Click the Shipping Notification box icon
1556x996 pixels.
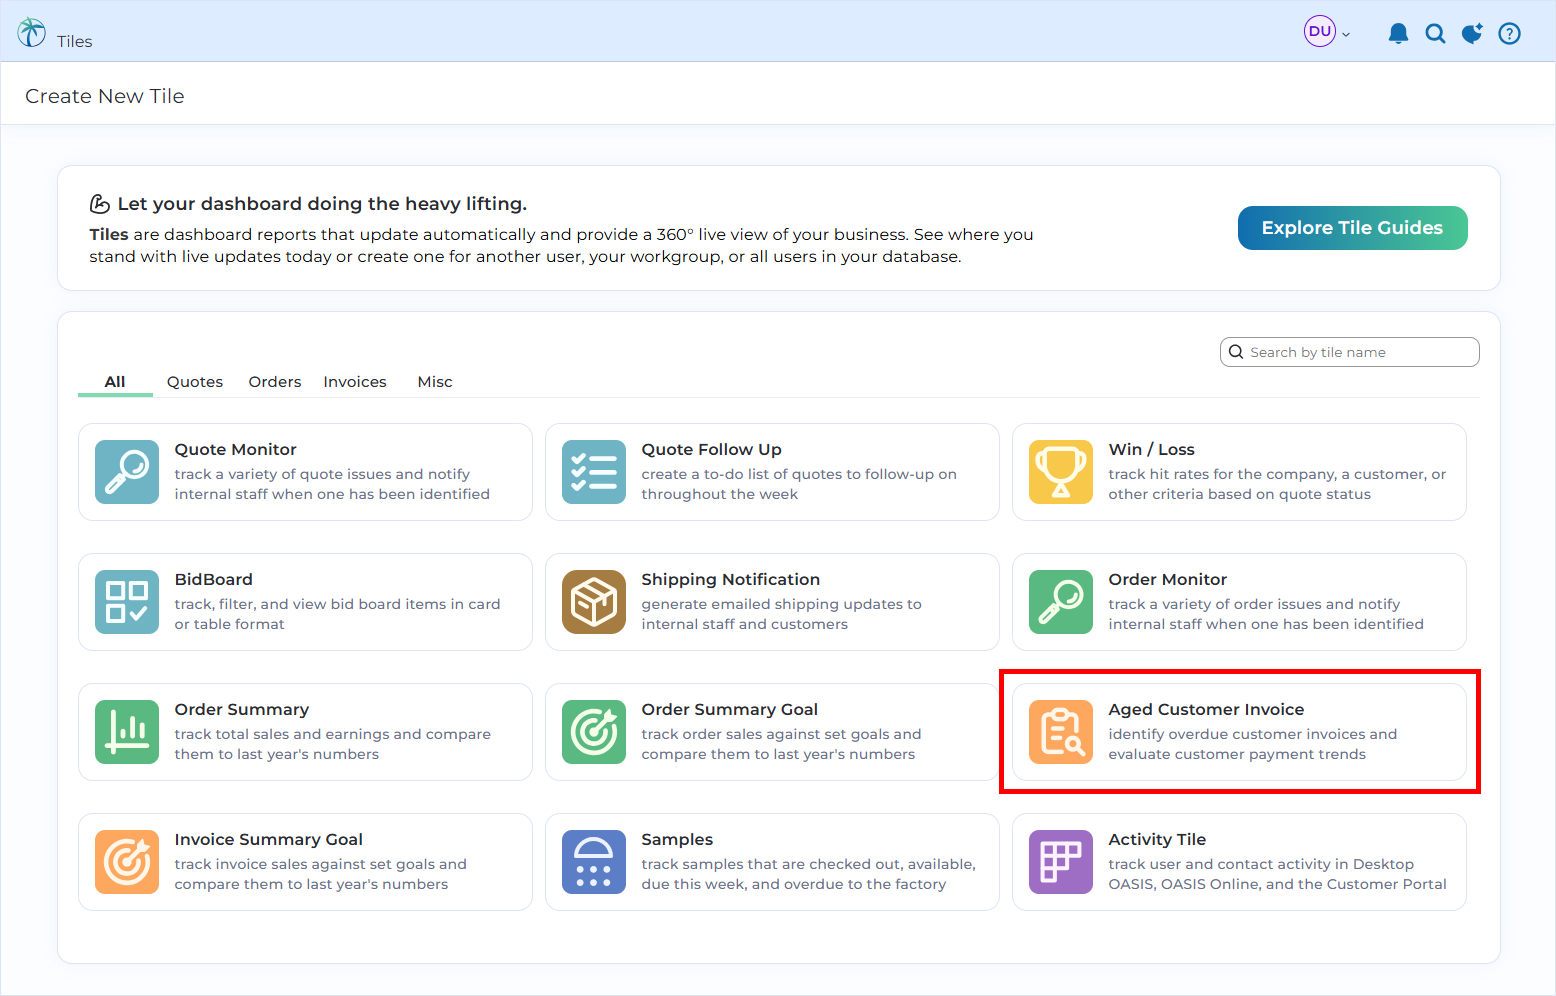tap(594, 602)
